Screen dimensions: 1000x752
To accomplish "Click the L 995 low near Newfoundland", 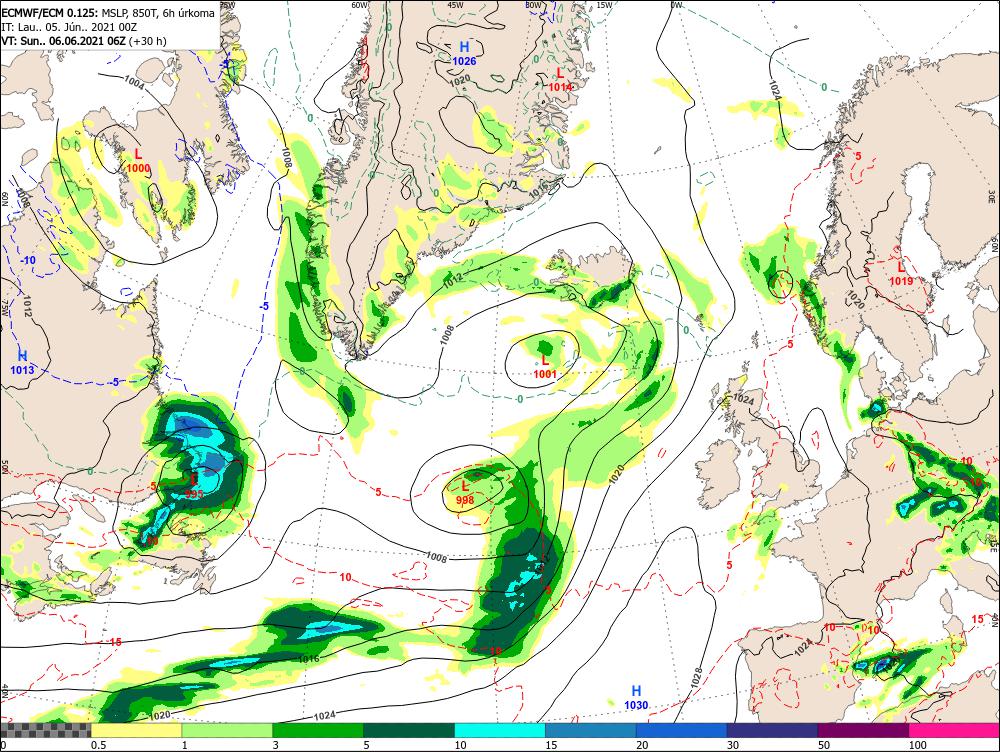I will (194, 486).
